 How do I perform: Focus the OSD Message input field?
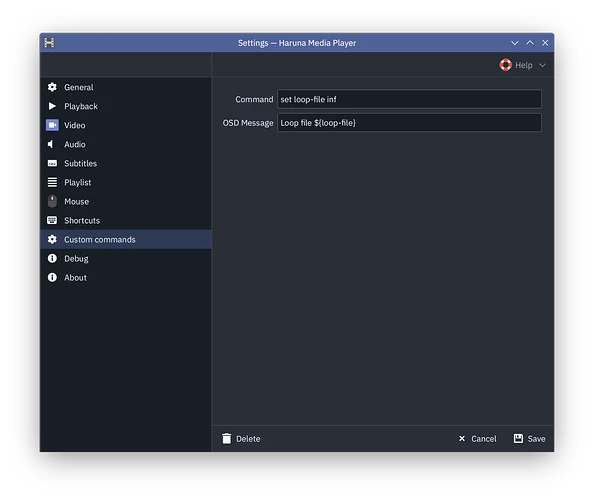click(409, 123)
